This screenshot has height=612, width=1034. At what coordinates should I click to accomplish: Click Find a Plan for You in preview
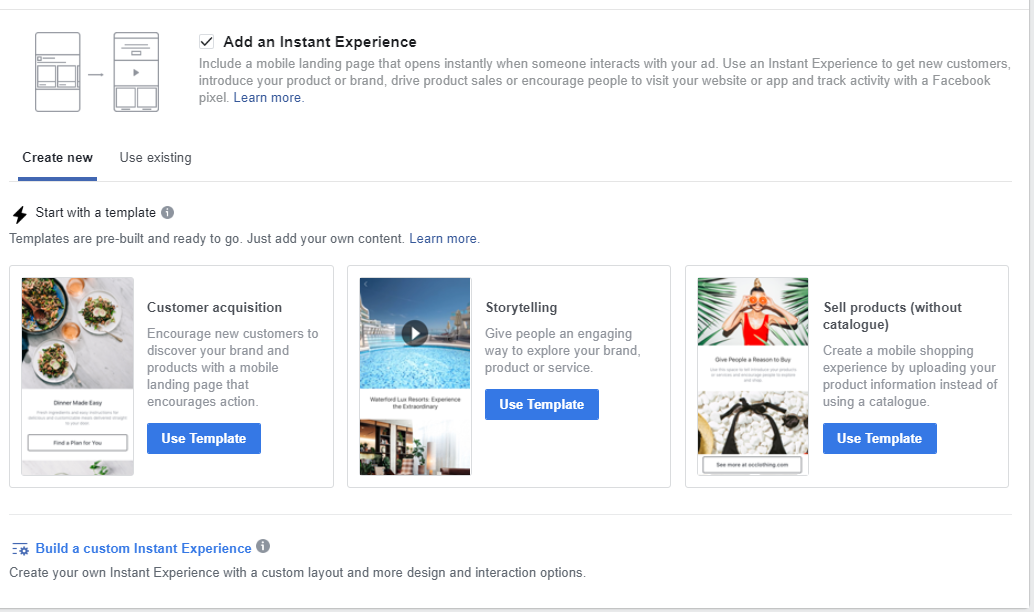77,442
